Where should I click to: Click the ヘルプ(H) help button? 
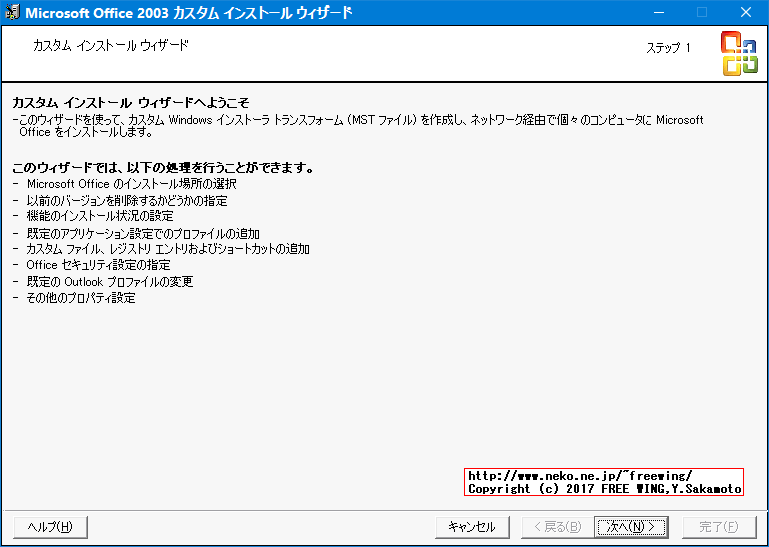pyautogui.click(x=51, y=527)
